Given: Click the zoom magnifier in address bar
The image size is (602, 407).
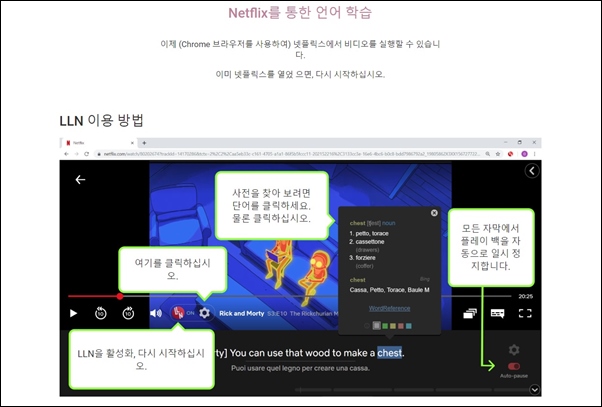Looking at the screenshot, I should click(488, 154).
